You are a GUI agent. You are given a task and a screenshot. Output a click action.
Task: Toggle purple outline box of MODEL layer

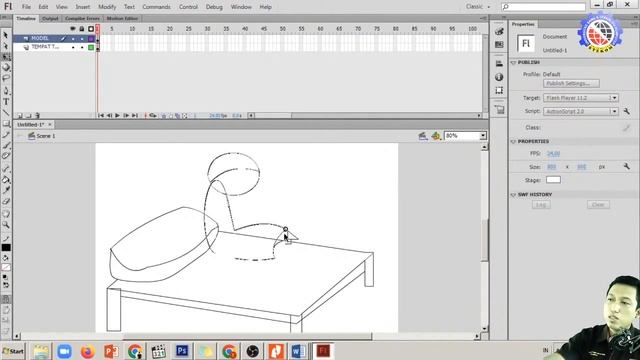coord(91,39)
